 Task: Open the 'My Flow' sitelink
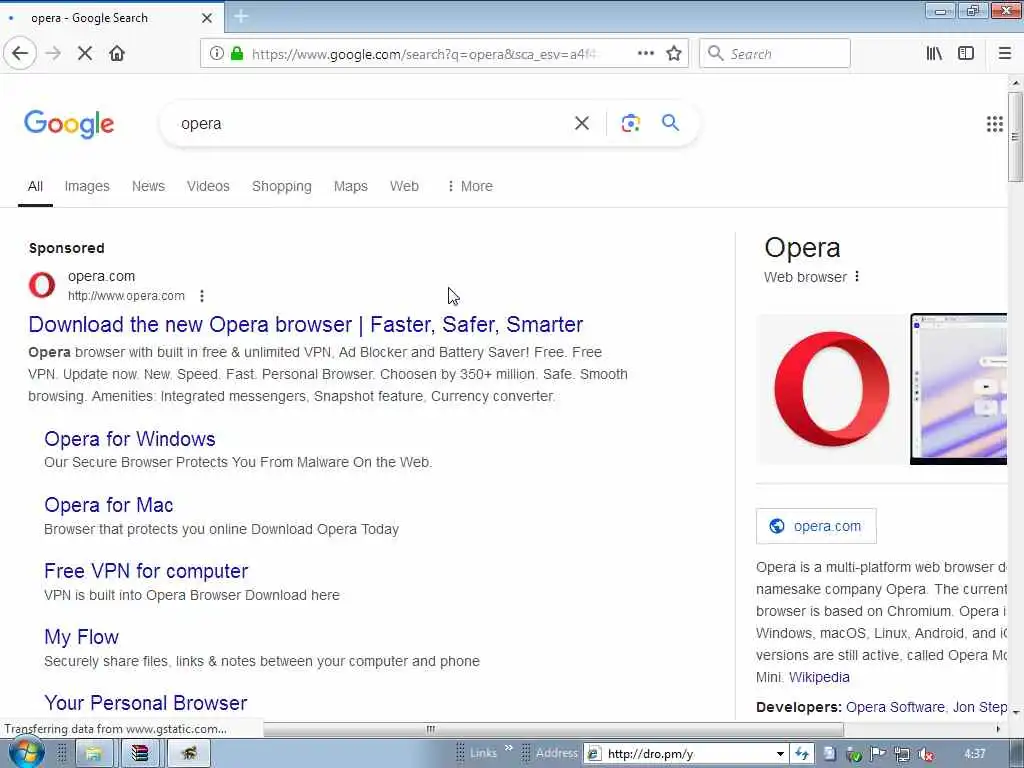[82, 637]
